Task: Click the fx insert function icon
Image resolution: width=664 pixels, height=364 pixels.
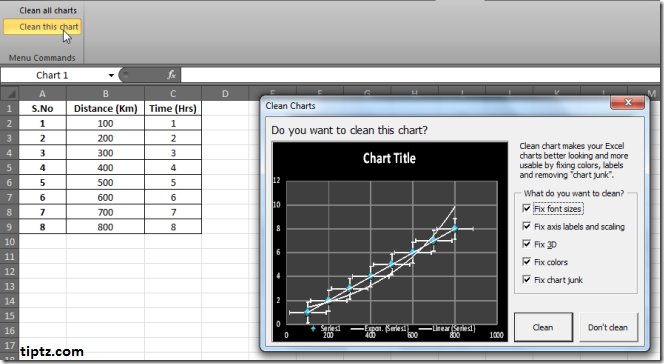Action: [171, 75]
